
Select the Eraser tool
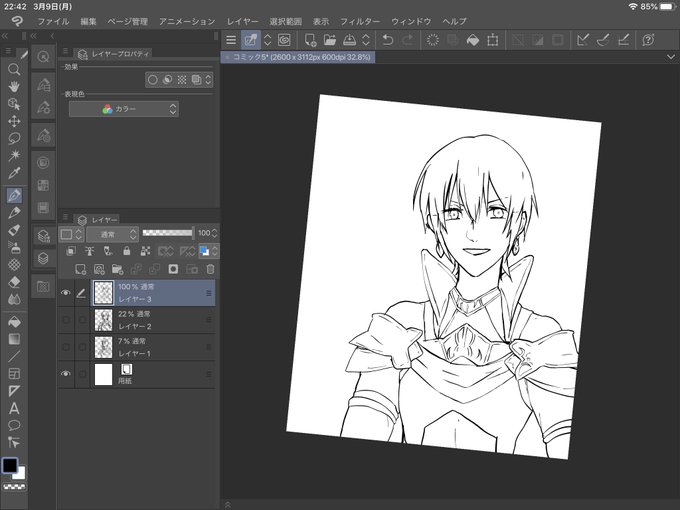pyautogui.click(x=14, y=282)
